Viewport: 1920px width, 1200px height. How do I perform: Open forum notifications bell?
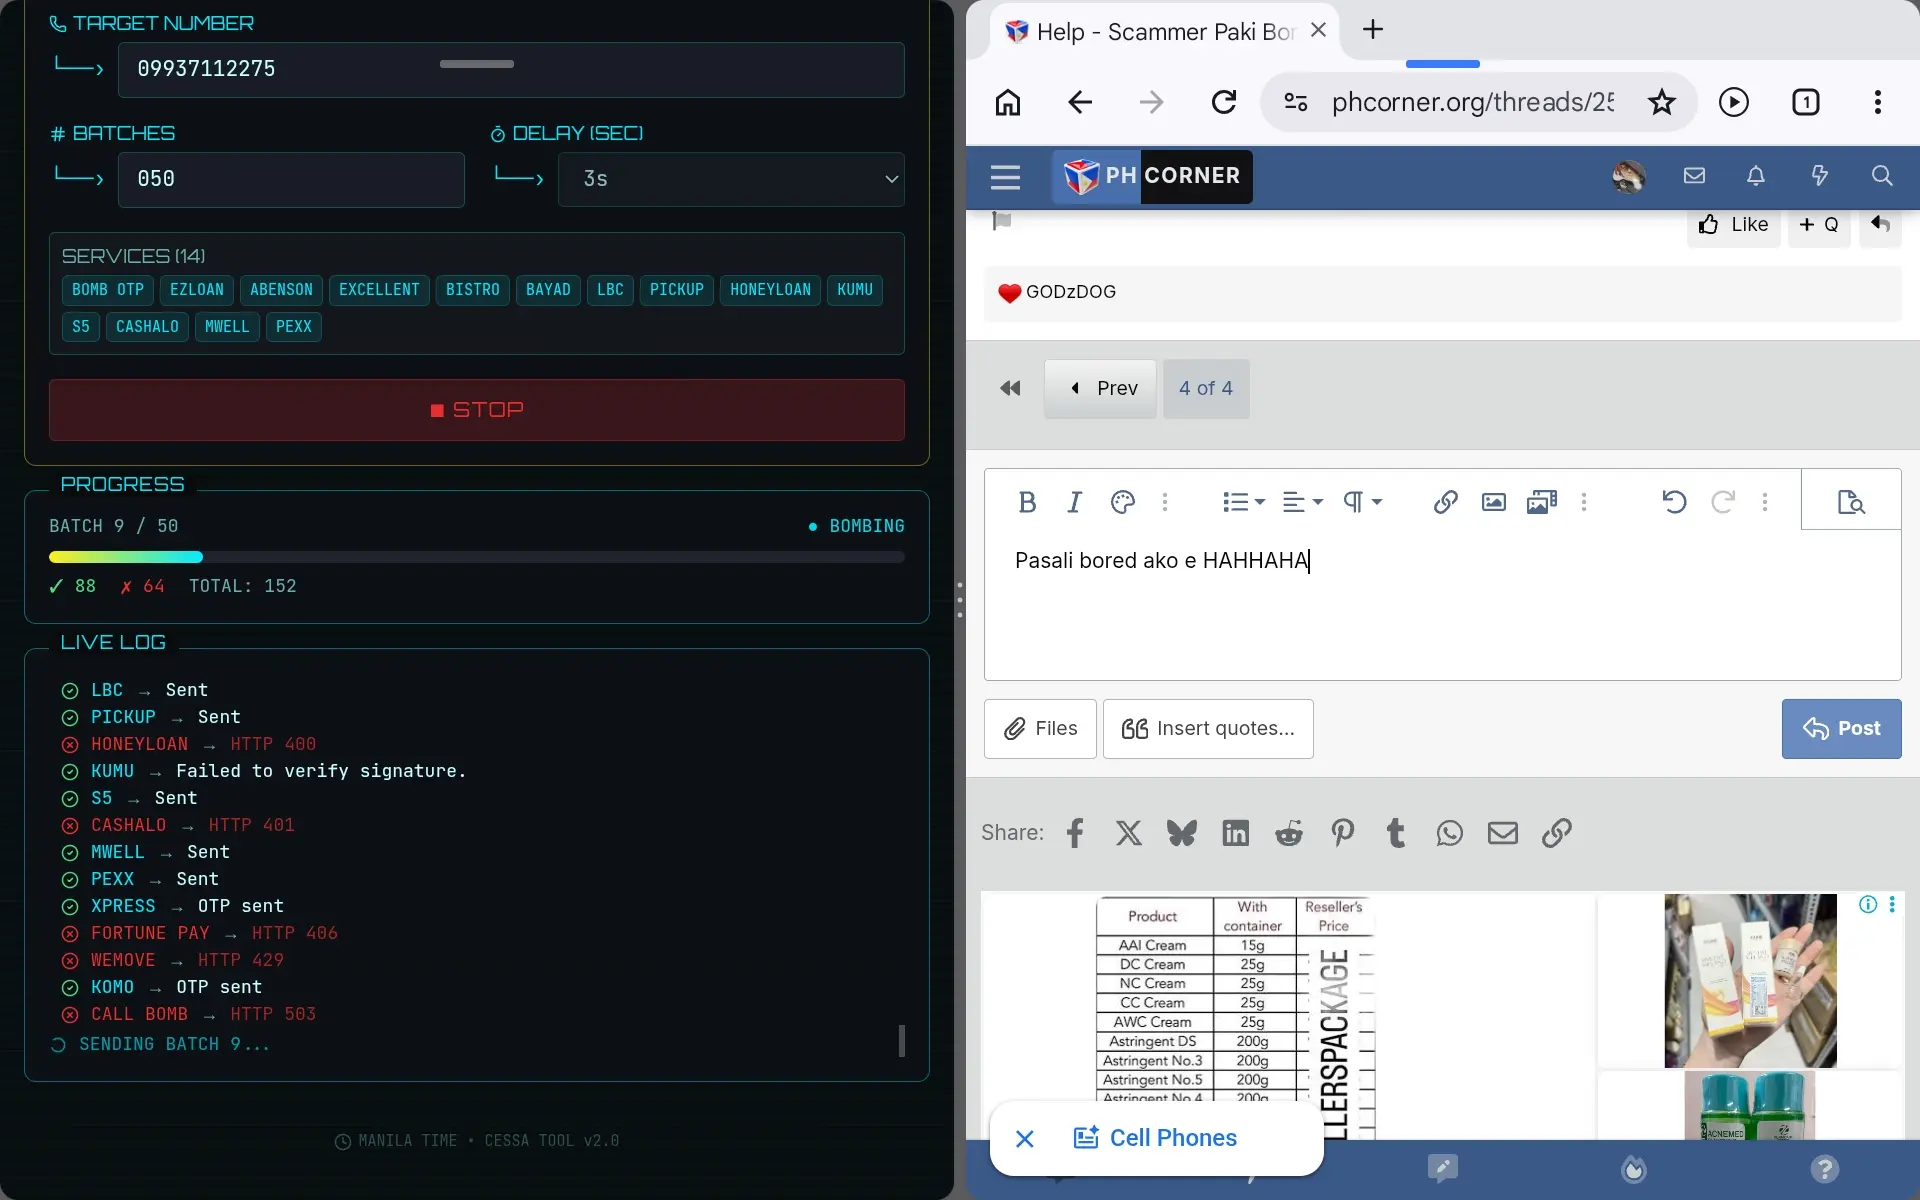pos(1756,176)
